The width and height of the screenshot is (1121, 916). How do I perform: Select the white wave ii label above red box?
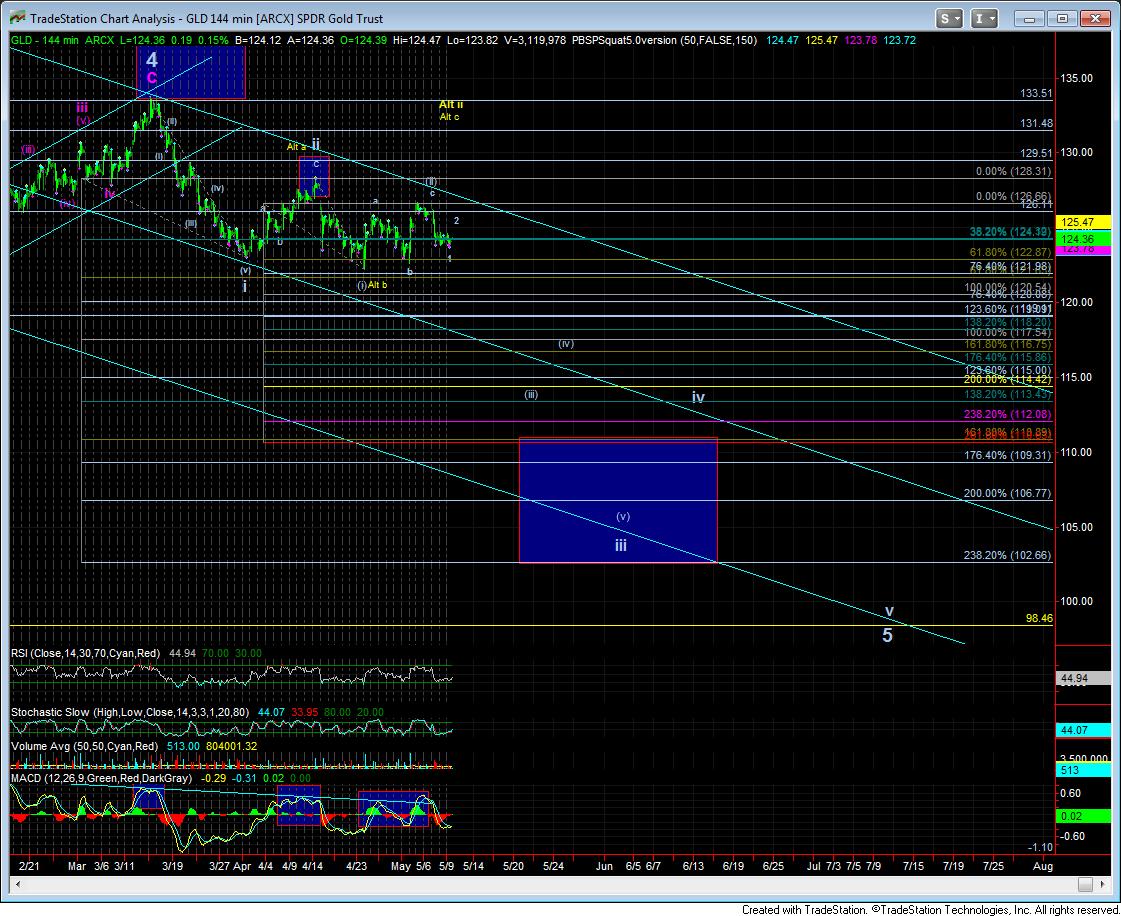(315, 144)
